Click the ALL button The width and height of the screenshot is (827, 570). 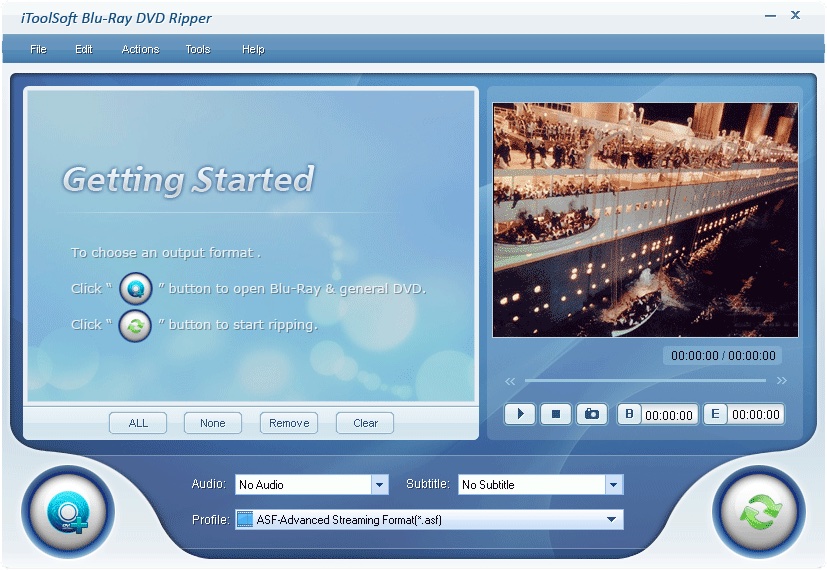point(138,423)
